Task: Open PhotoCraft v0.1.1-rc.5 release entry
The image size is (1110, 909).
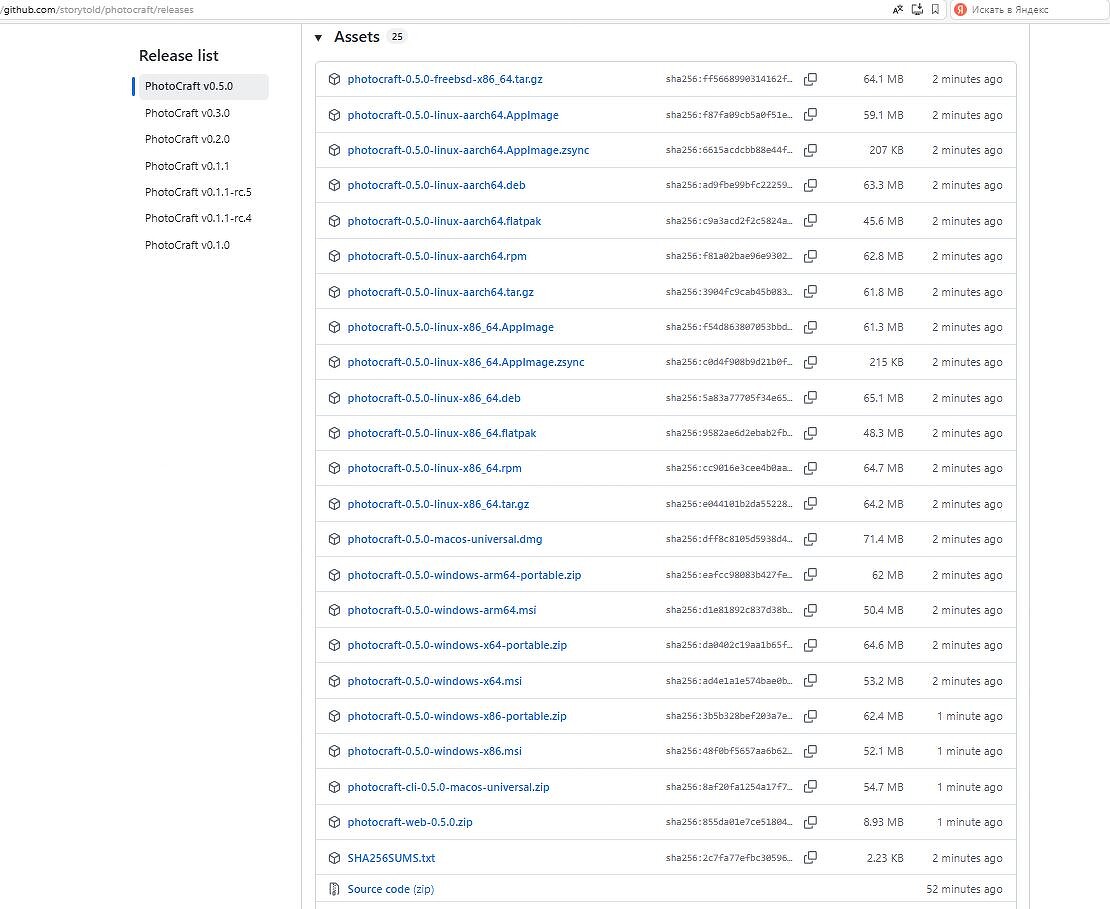Action: pyautogui.click(x=198, y=192)
